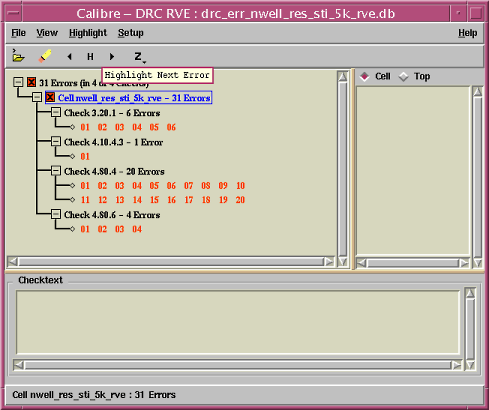
Task: Select error 01 under Check 4.10.4.3
Action: [x=85, y=157]
